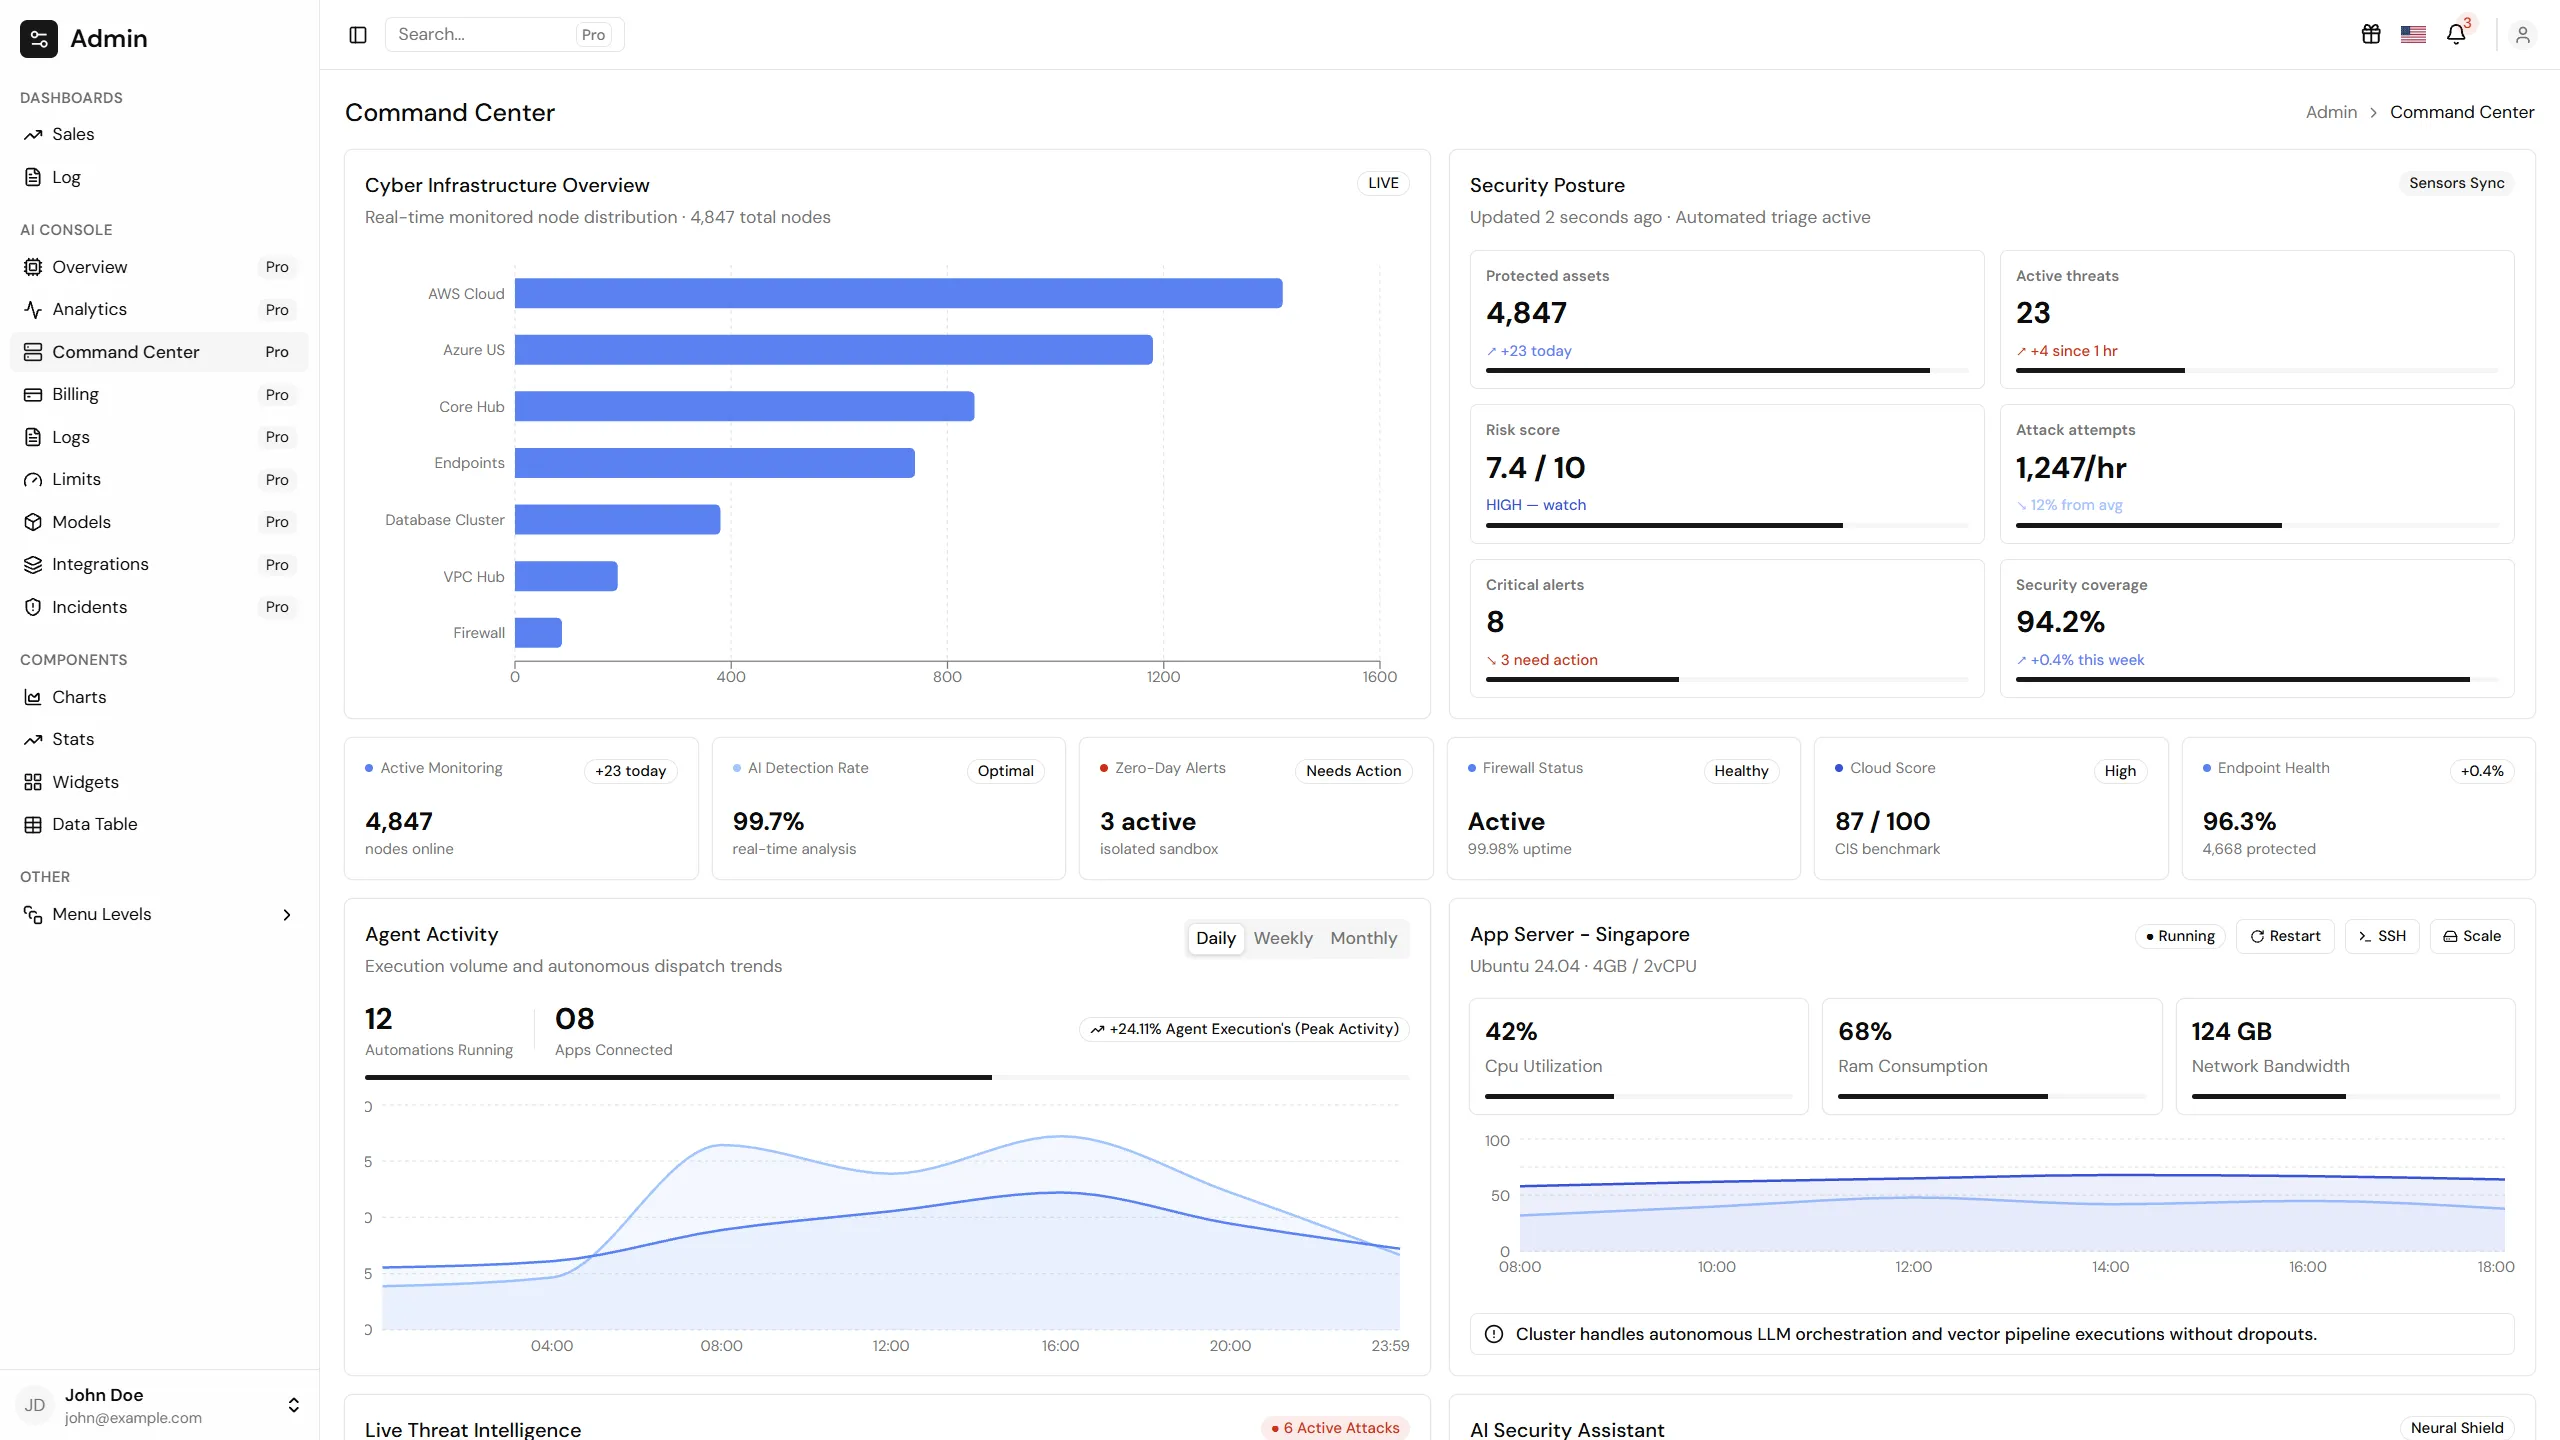Click the Admin breadcrumb link

tap(2331, 112)
